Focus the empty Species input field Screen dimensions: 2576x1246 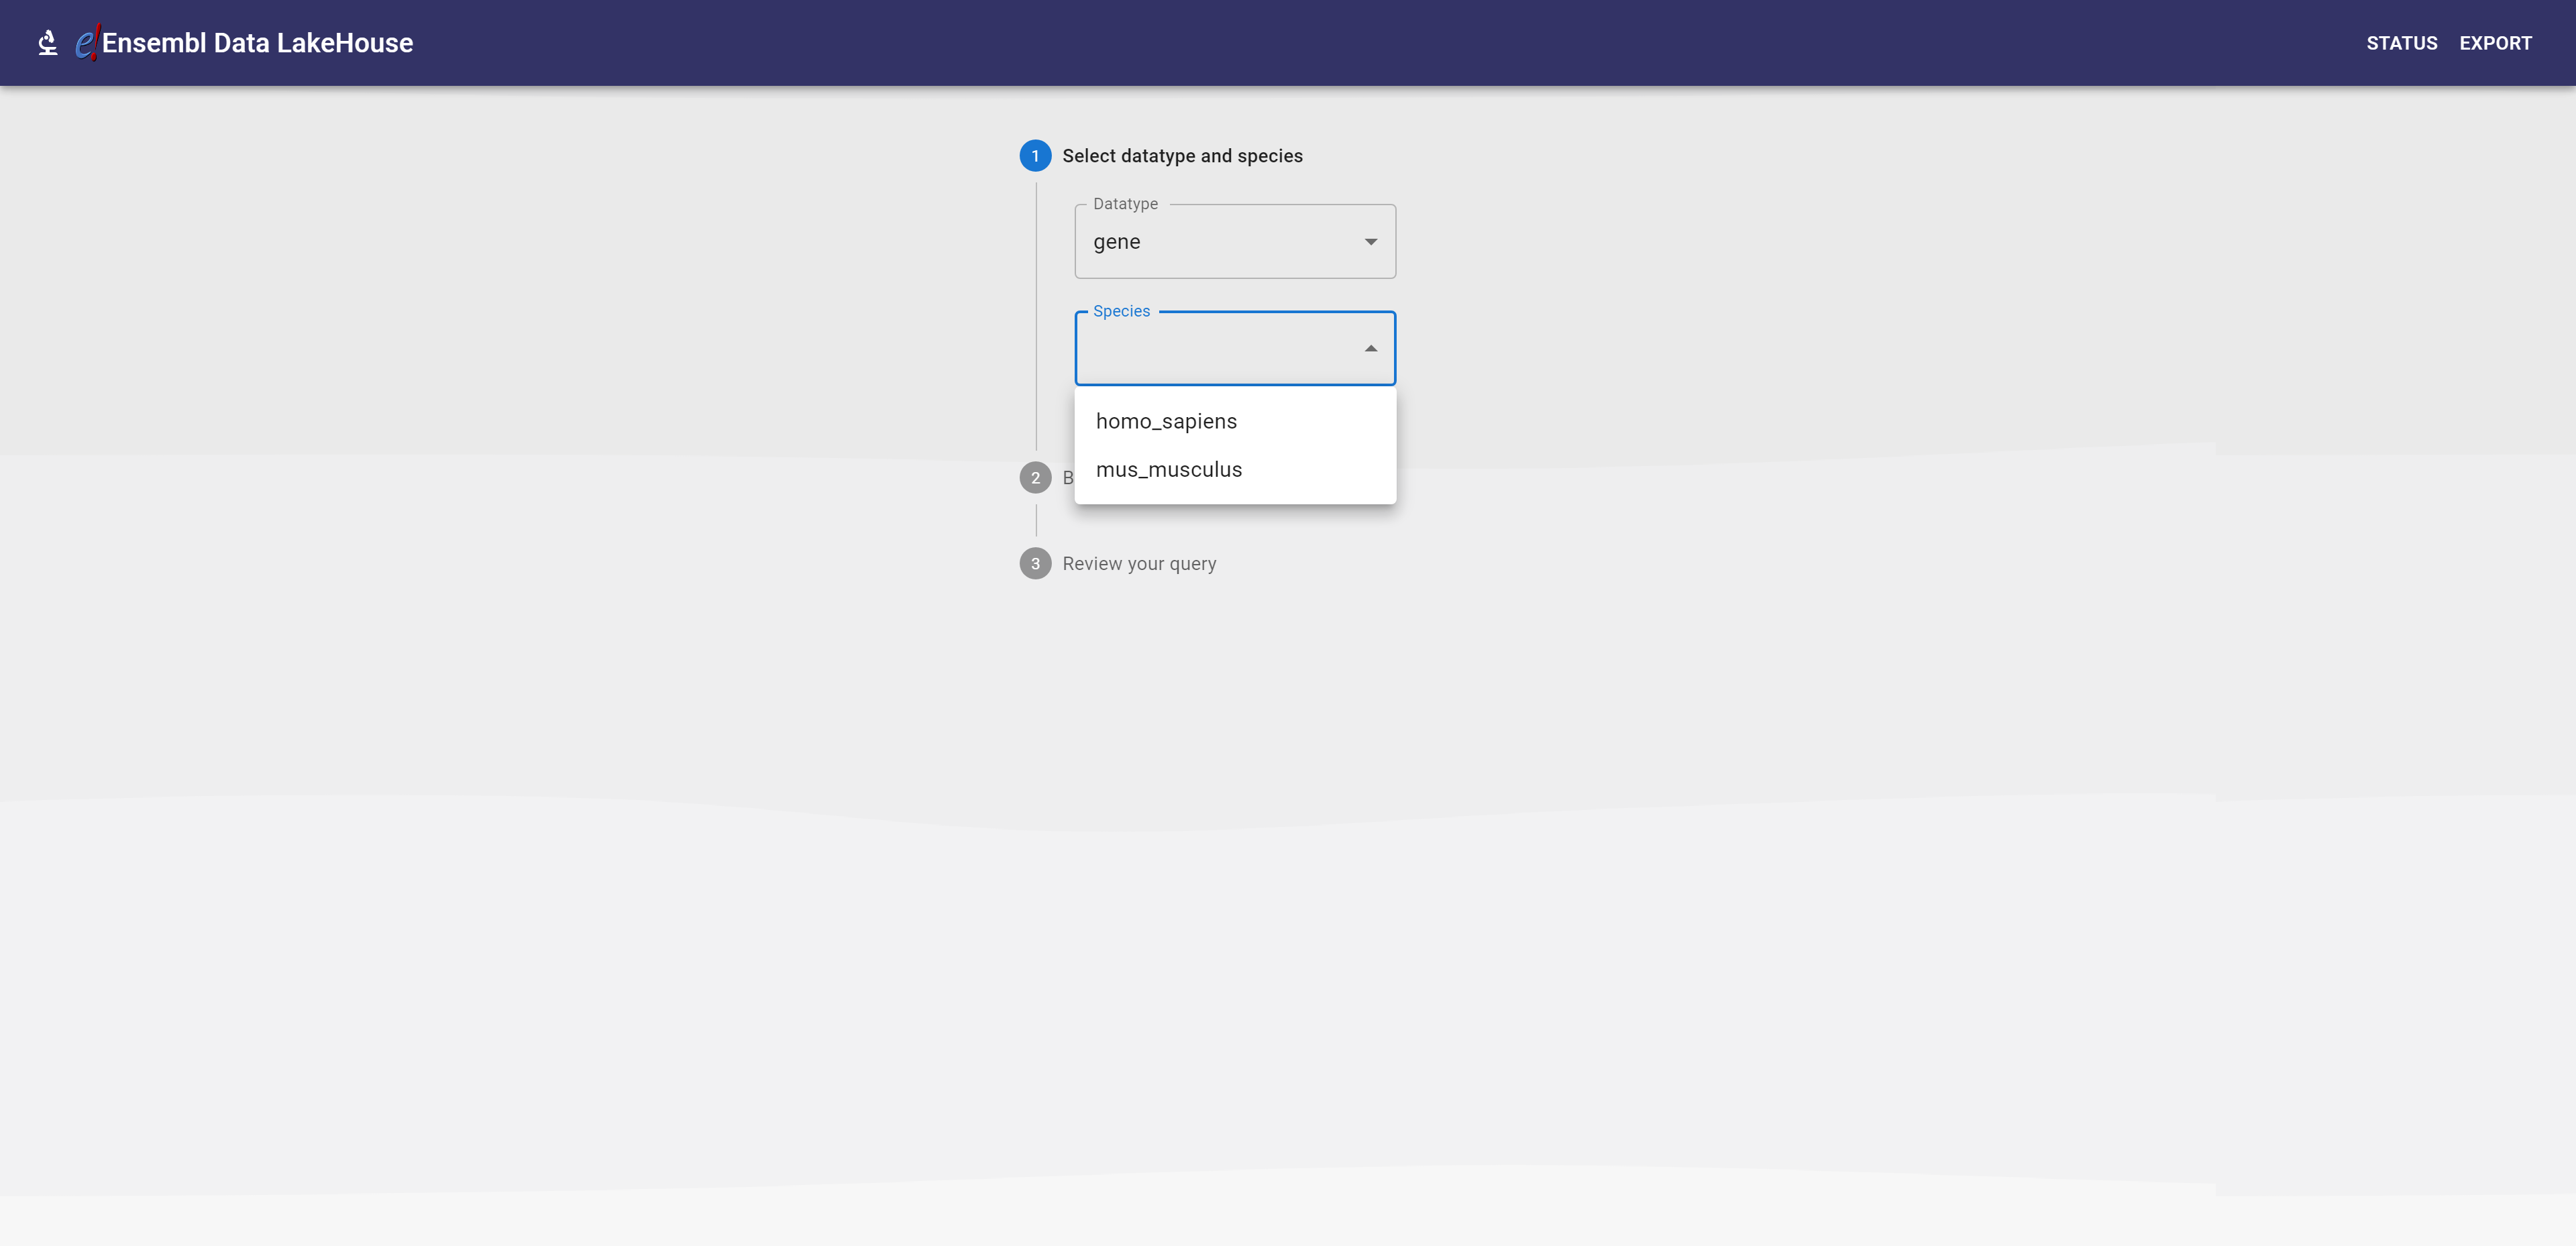[x=1220, y=349]
